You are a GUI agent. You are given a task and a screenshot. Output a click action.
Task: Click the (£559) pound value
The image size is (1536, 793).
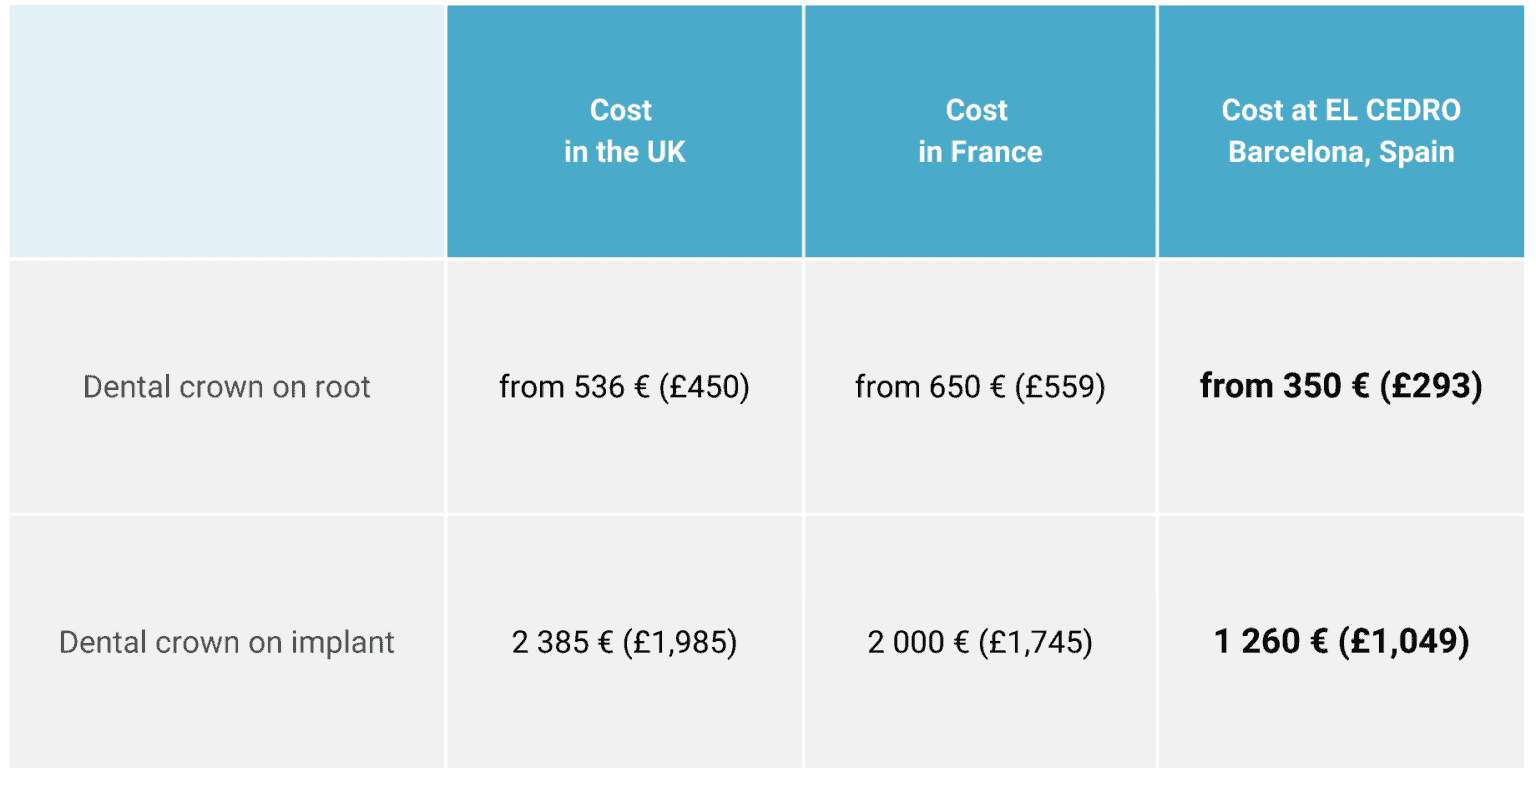coord(1060,387)
